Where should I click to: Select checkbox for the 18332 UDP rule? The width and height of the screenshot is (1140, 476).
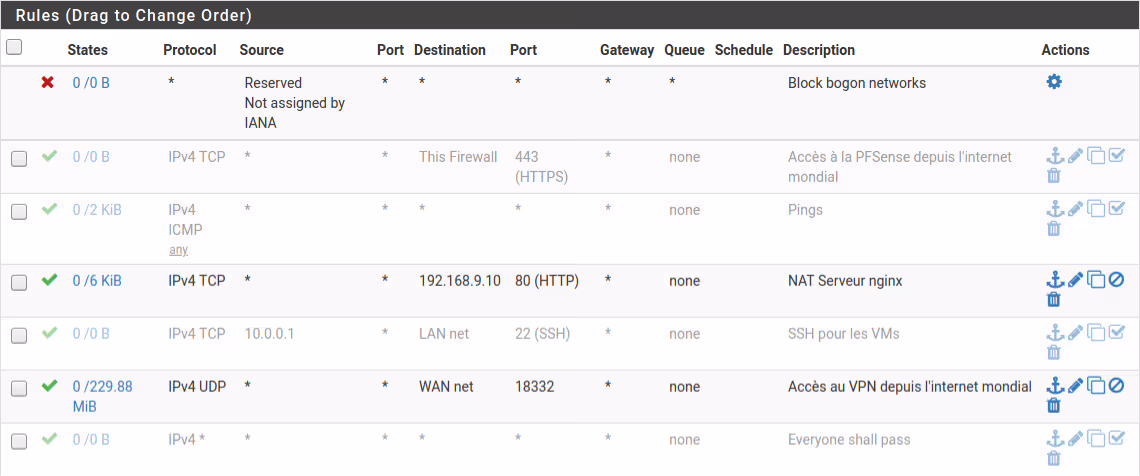pos(19,388)
